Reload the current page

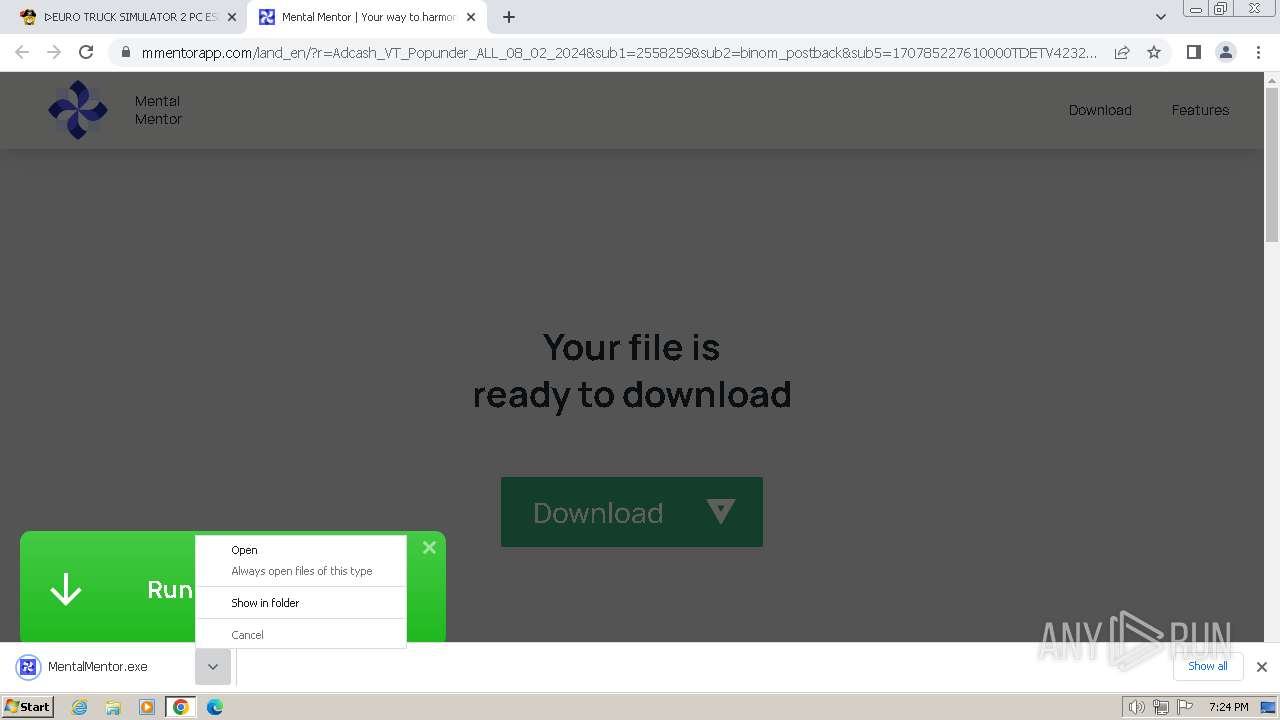click(86, 52)
